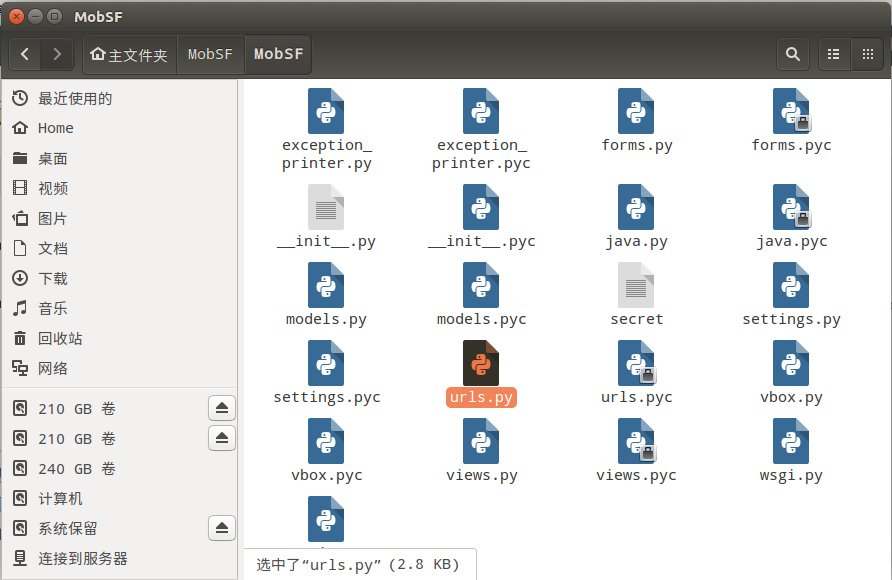The height and width of the screenshot is (580, 892).
Task: Click the settings.py filename label
Action: [791, 320]
